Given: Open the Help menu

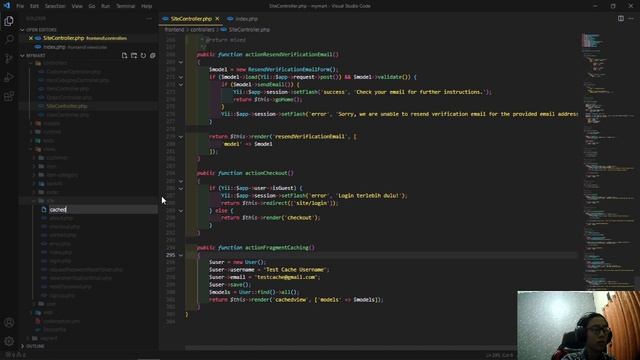Looking at the screenshot, I should (147, 6).
